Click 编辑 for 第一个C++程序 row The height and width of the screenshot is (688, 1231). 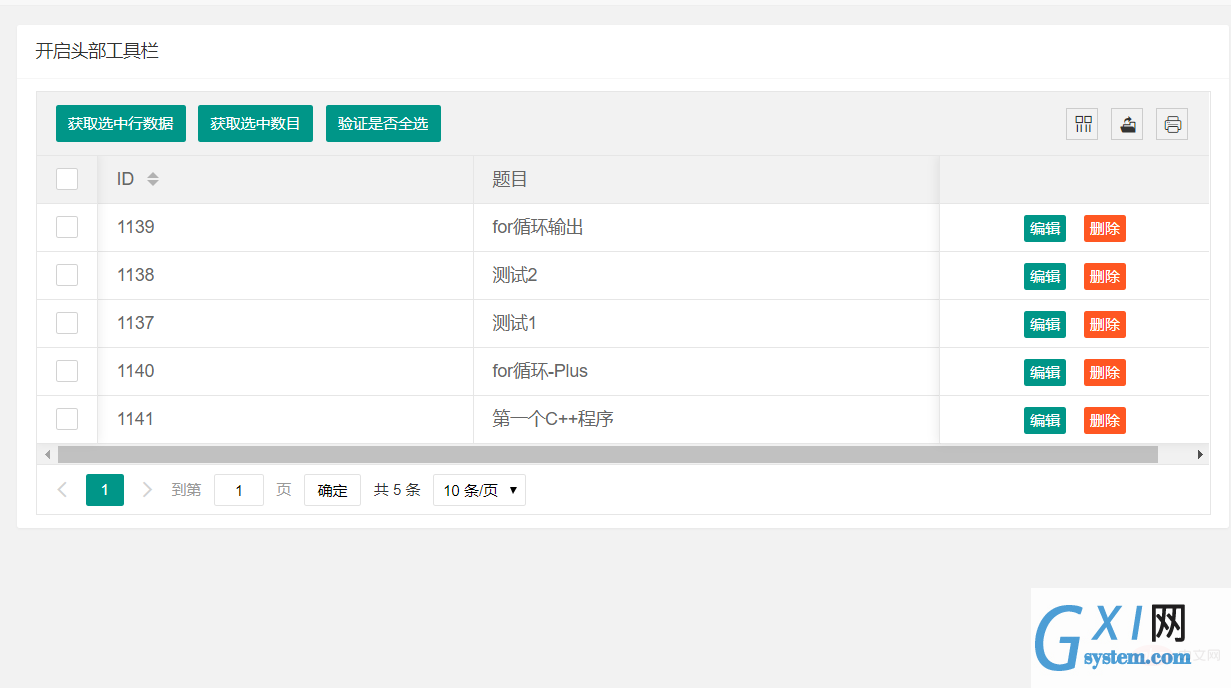pos(1045,420)
